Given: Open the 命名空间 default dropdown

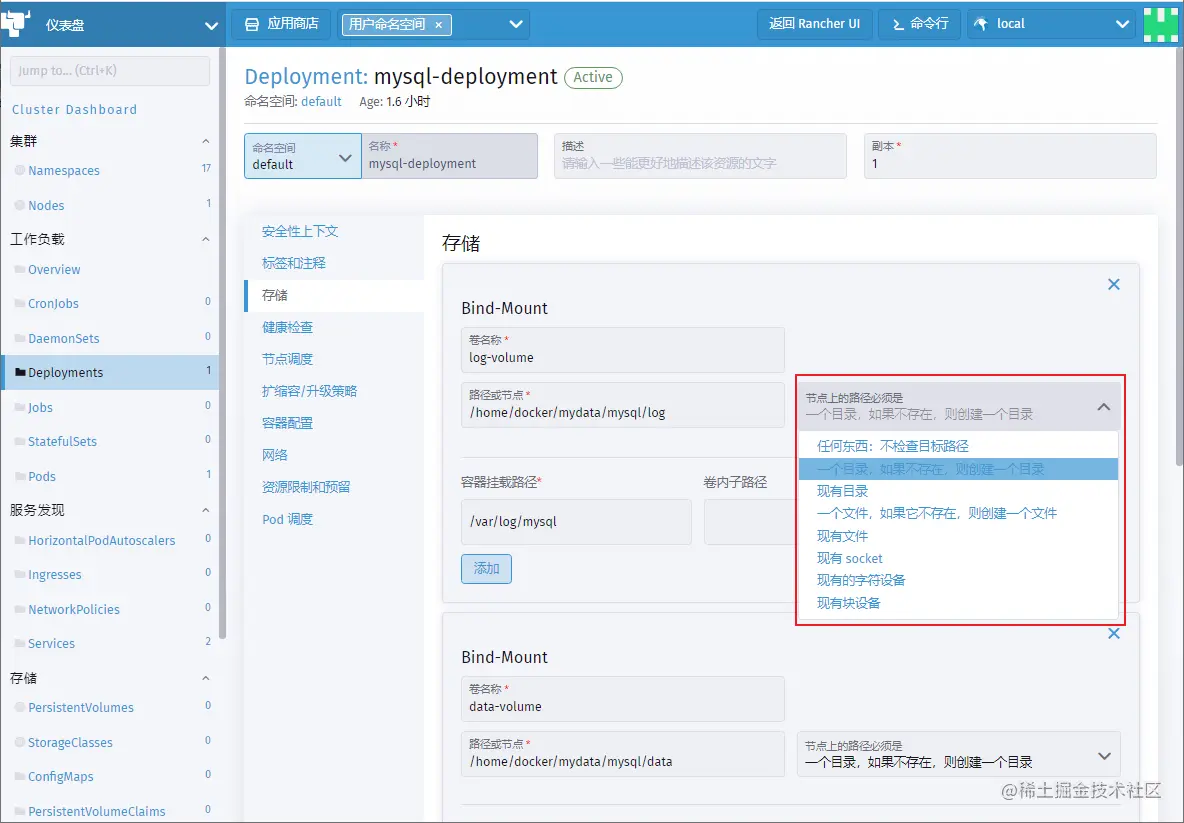Looking at the screenshot, I should point(303,156).
